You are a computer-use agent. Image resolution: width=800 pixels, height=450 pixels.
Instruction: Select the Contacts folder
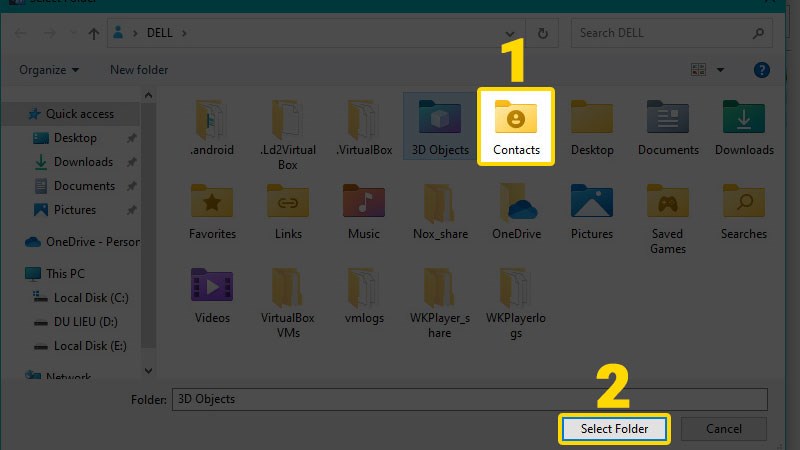516,127
